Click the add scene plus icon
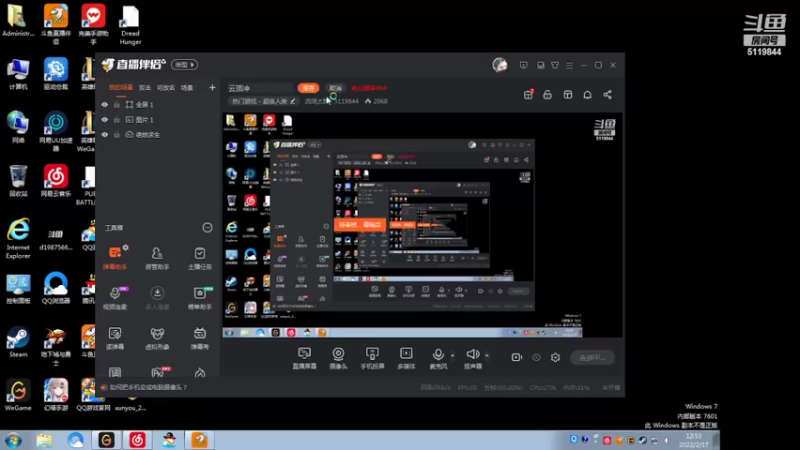 click(x=212, y=88)
